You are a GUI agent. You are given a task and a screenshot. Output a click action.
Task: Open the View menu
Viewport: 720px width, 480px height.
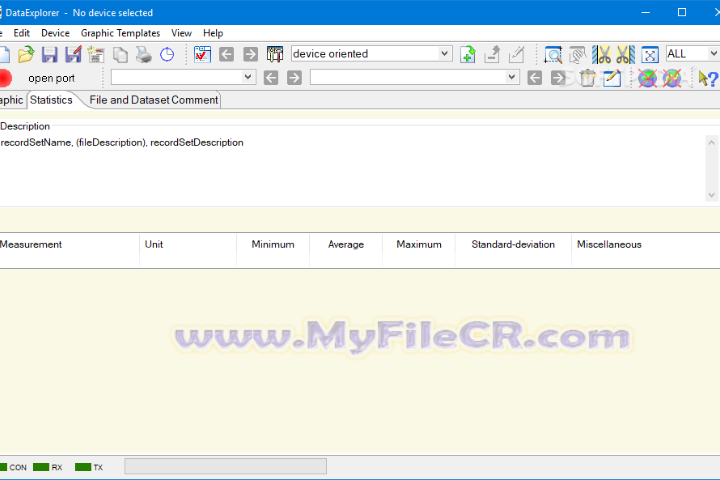coord(181,33)
